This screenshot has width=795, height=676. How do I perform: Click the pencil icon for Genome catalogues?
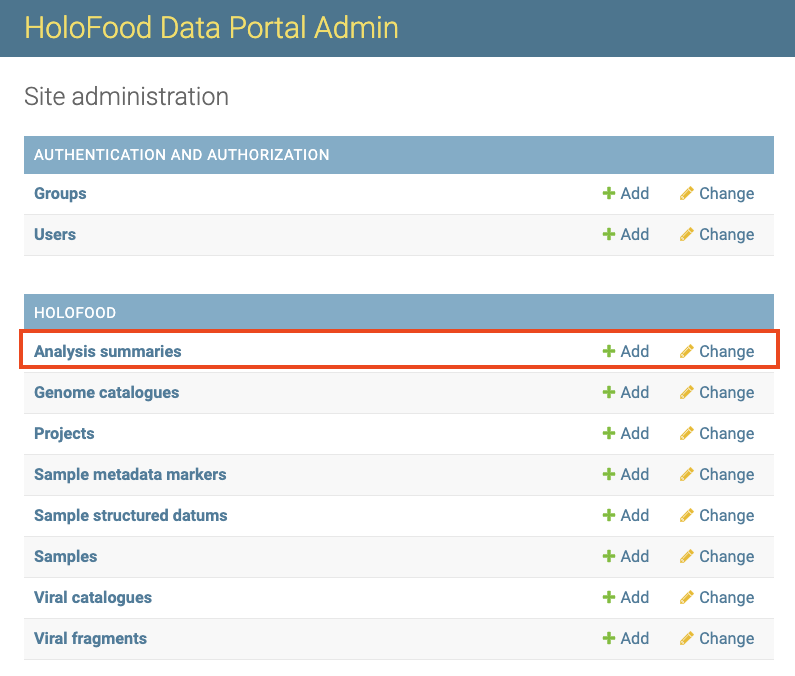point(686,392)
